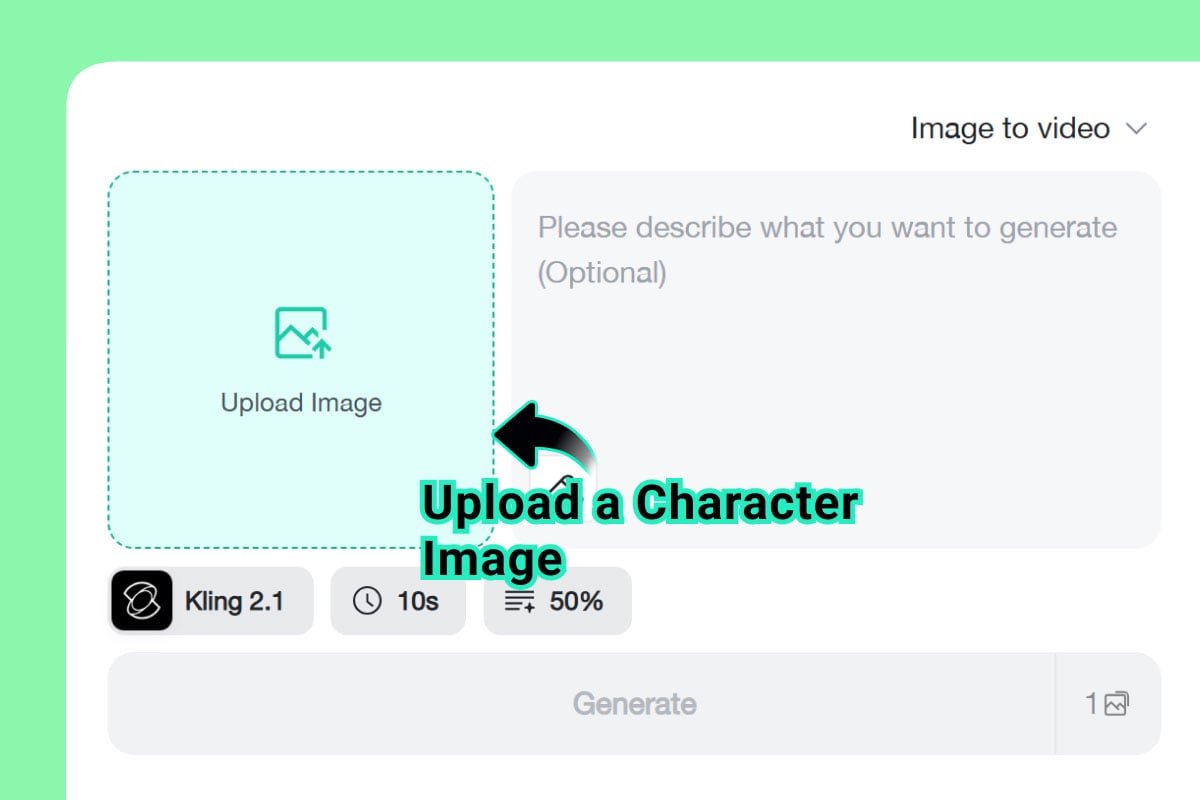This screenshot has width=1200, height=800.
Task: Click the number 1 output count
Action: point(1092,704)
